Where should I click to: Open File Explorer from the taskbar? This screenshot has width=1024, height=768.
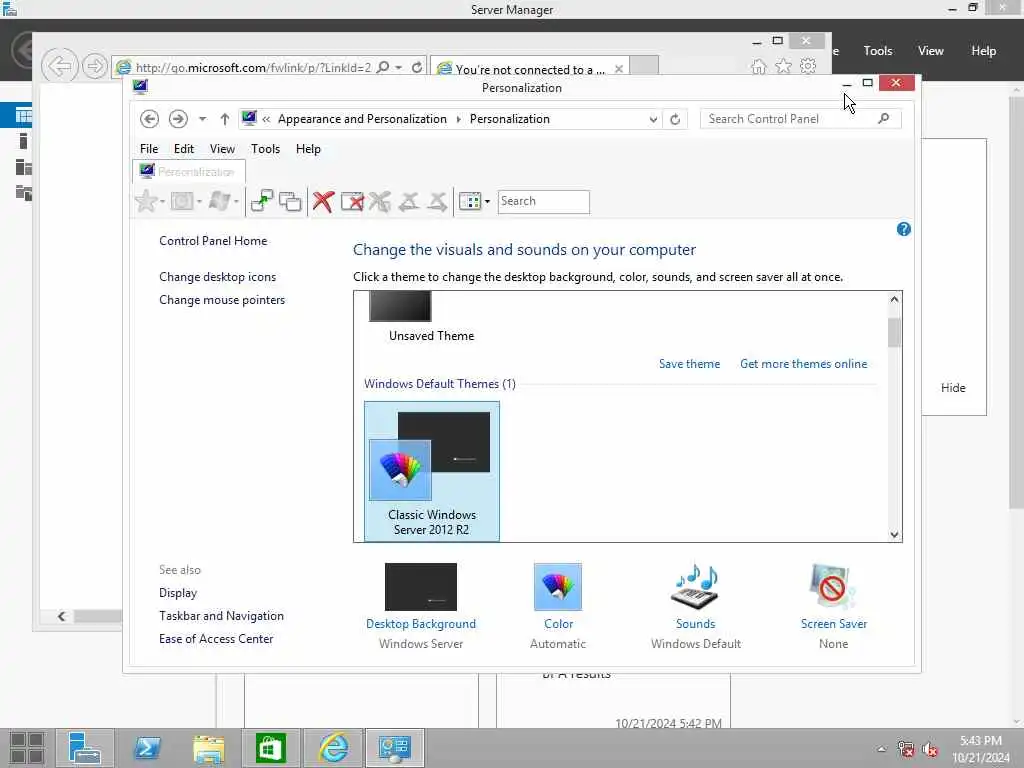(x=208, y=748)
